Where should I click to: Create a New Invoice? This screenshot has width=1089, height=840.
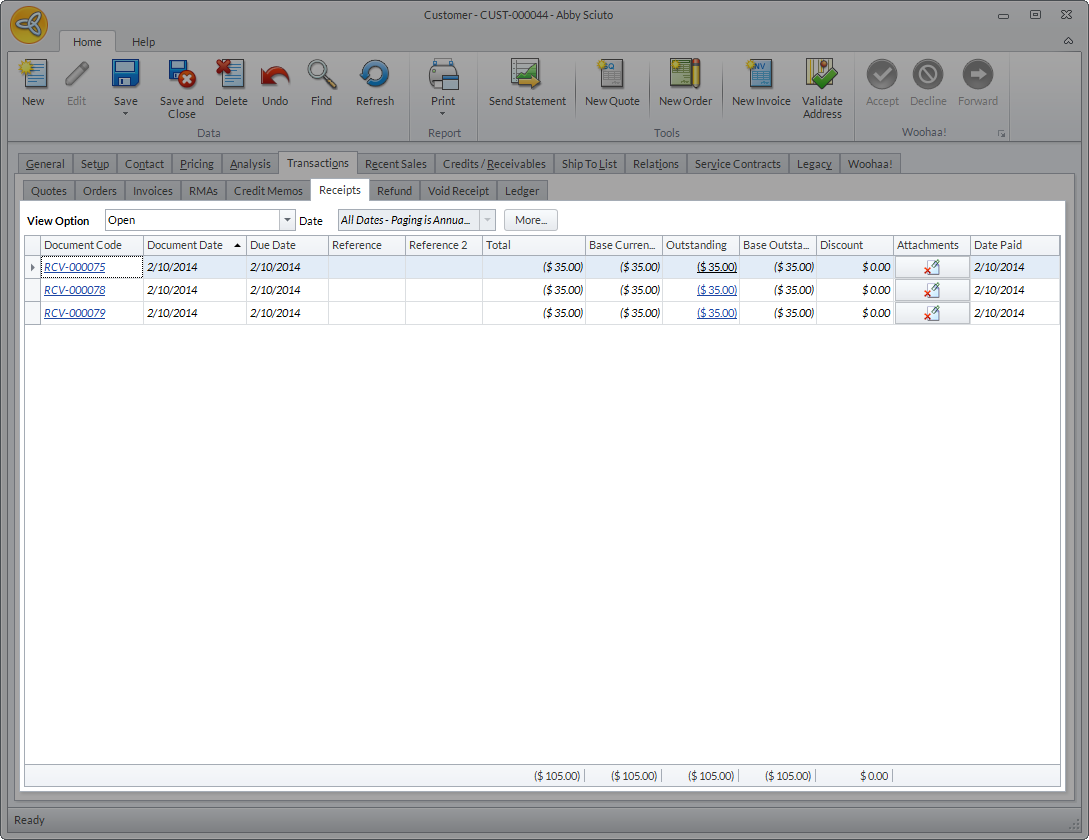[x=761, y=76]
